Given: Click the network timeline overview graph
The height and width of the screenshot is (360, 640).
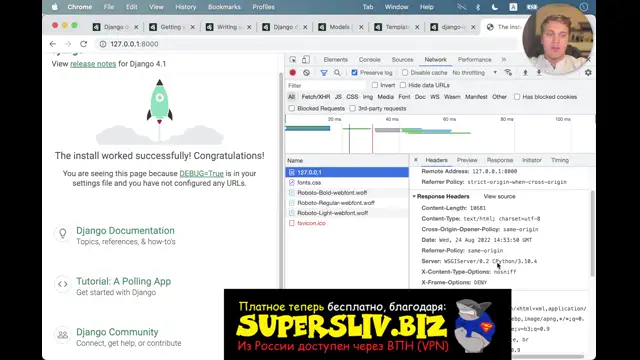Looking at the screenshot, I should point(440,135).
